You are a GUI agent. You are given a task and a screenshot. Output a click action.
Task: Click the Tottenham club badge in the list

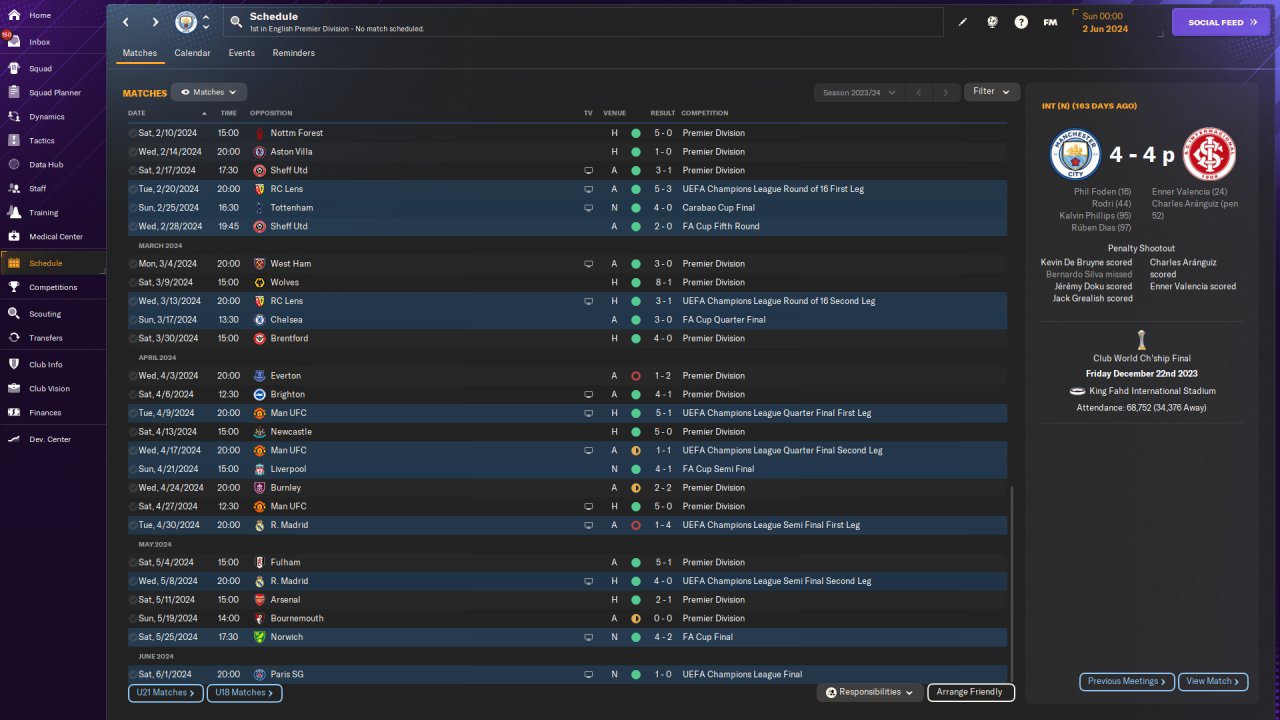pos(259,208)
